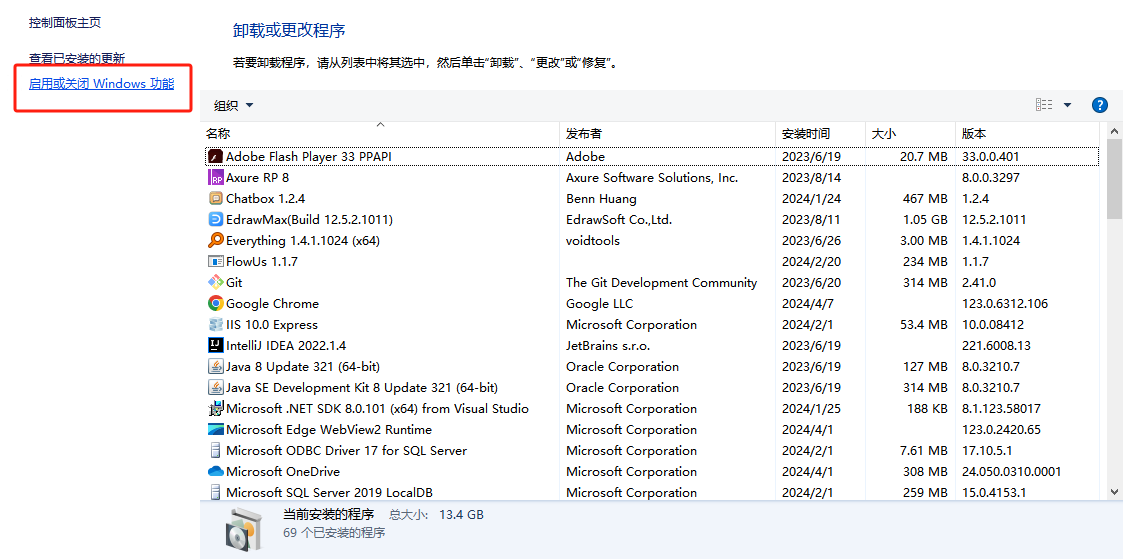Select the Adobe Flash Player 33 PPAPI row
The width and height of the screenshot is (1123, 559).
(652, 156)
